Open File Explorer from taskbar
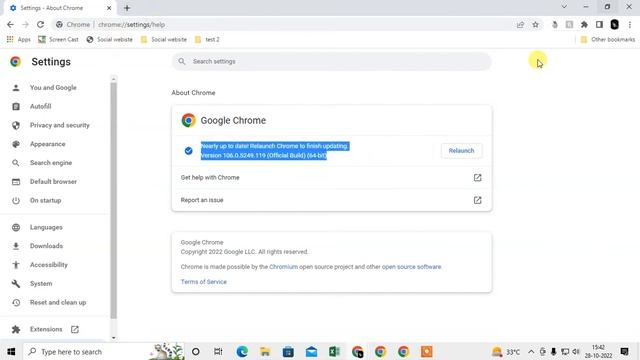Viewport: 640px width, 360px height. [265, 351]
